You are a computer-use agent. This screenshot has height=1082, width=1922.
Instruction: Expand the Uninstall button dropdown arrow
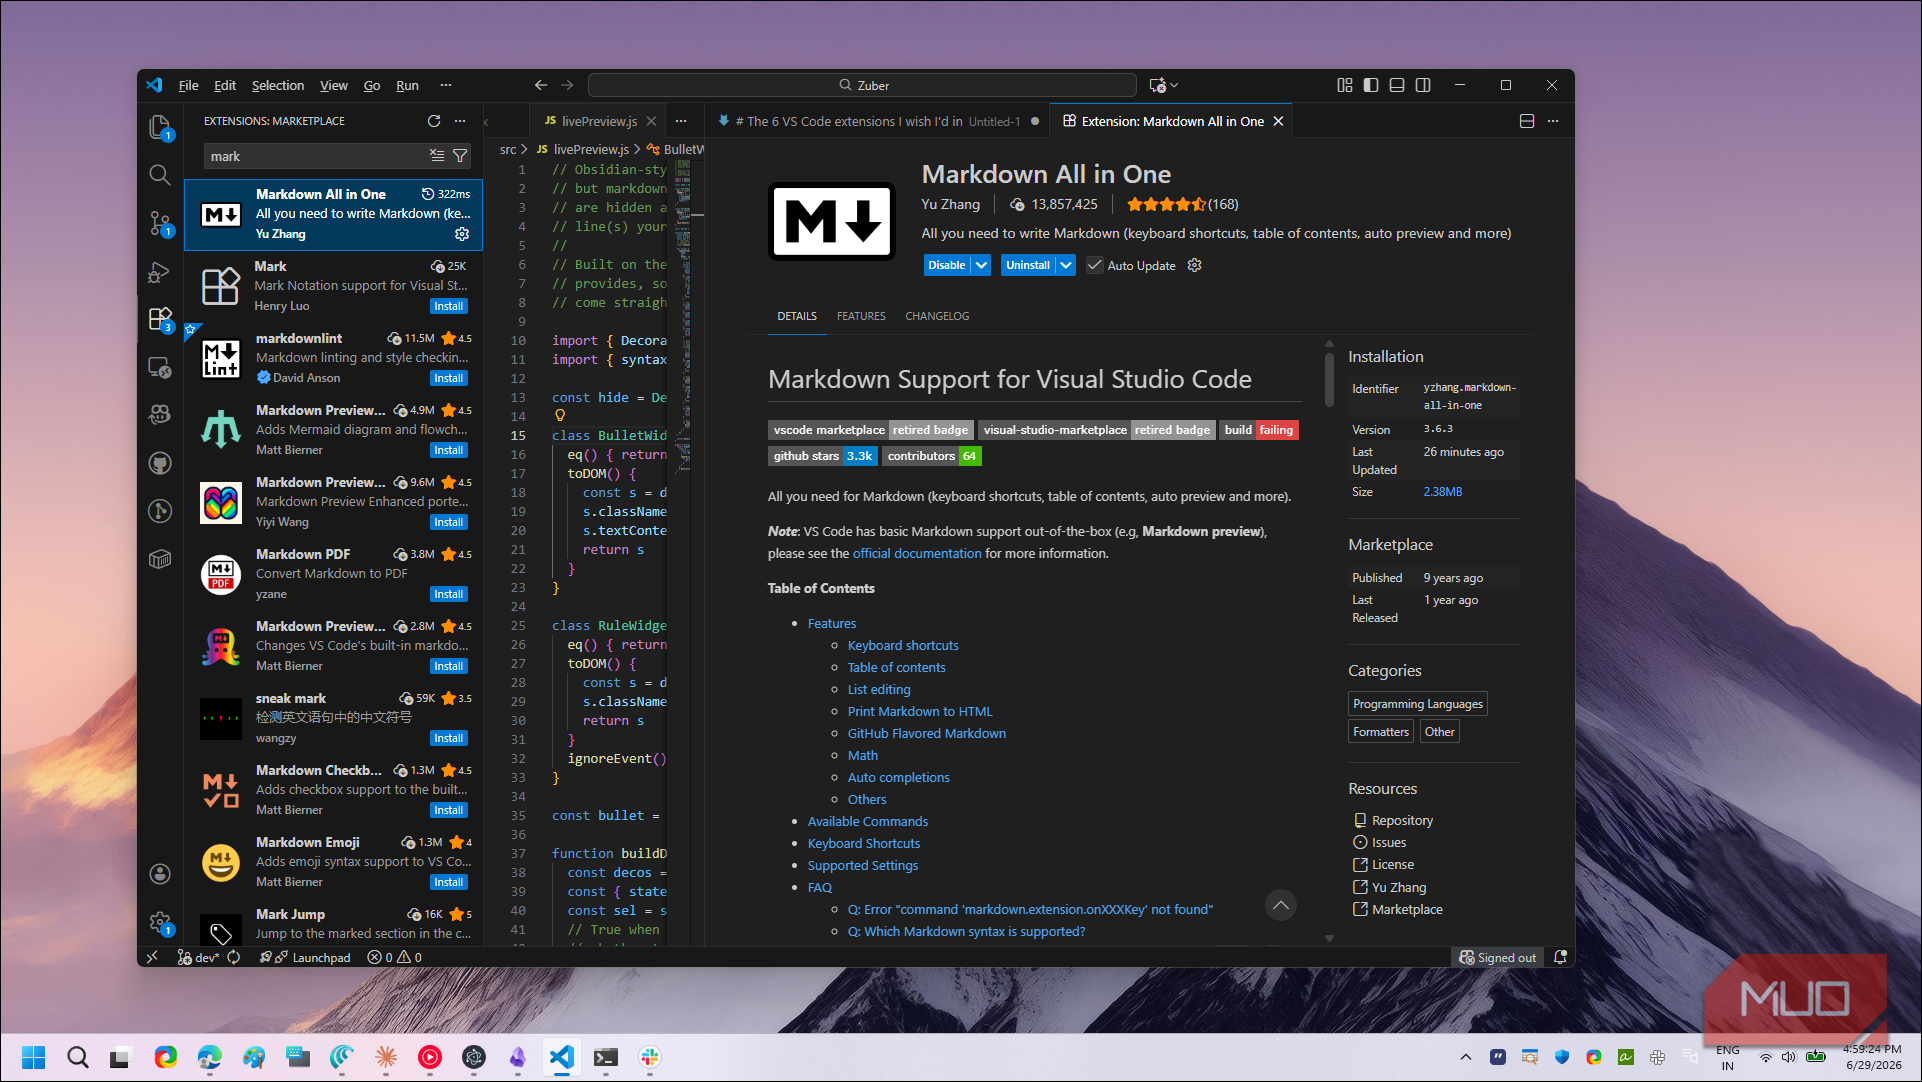tap(1066, 265)
